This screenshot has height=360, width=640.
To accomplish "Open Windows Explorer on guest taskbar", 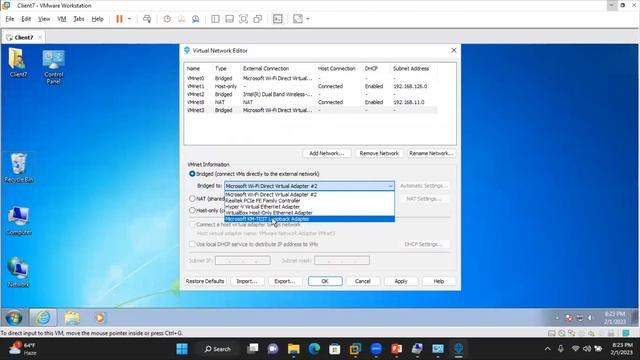I will coord(72,318).
